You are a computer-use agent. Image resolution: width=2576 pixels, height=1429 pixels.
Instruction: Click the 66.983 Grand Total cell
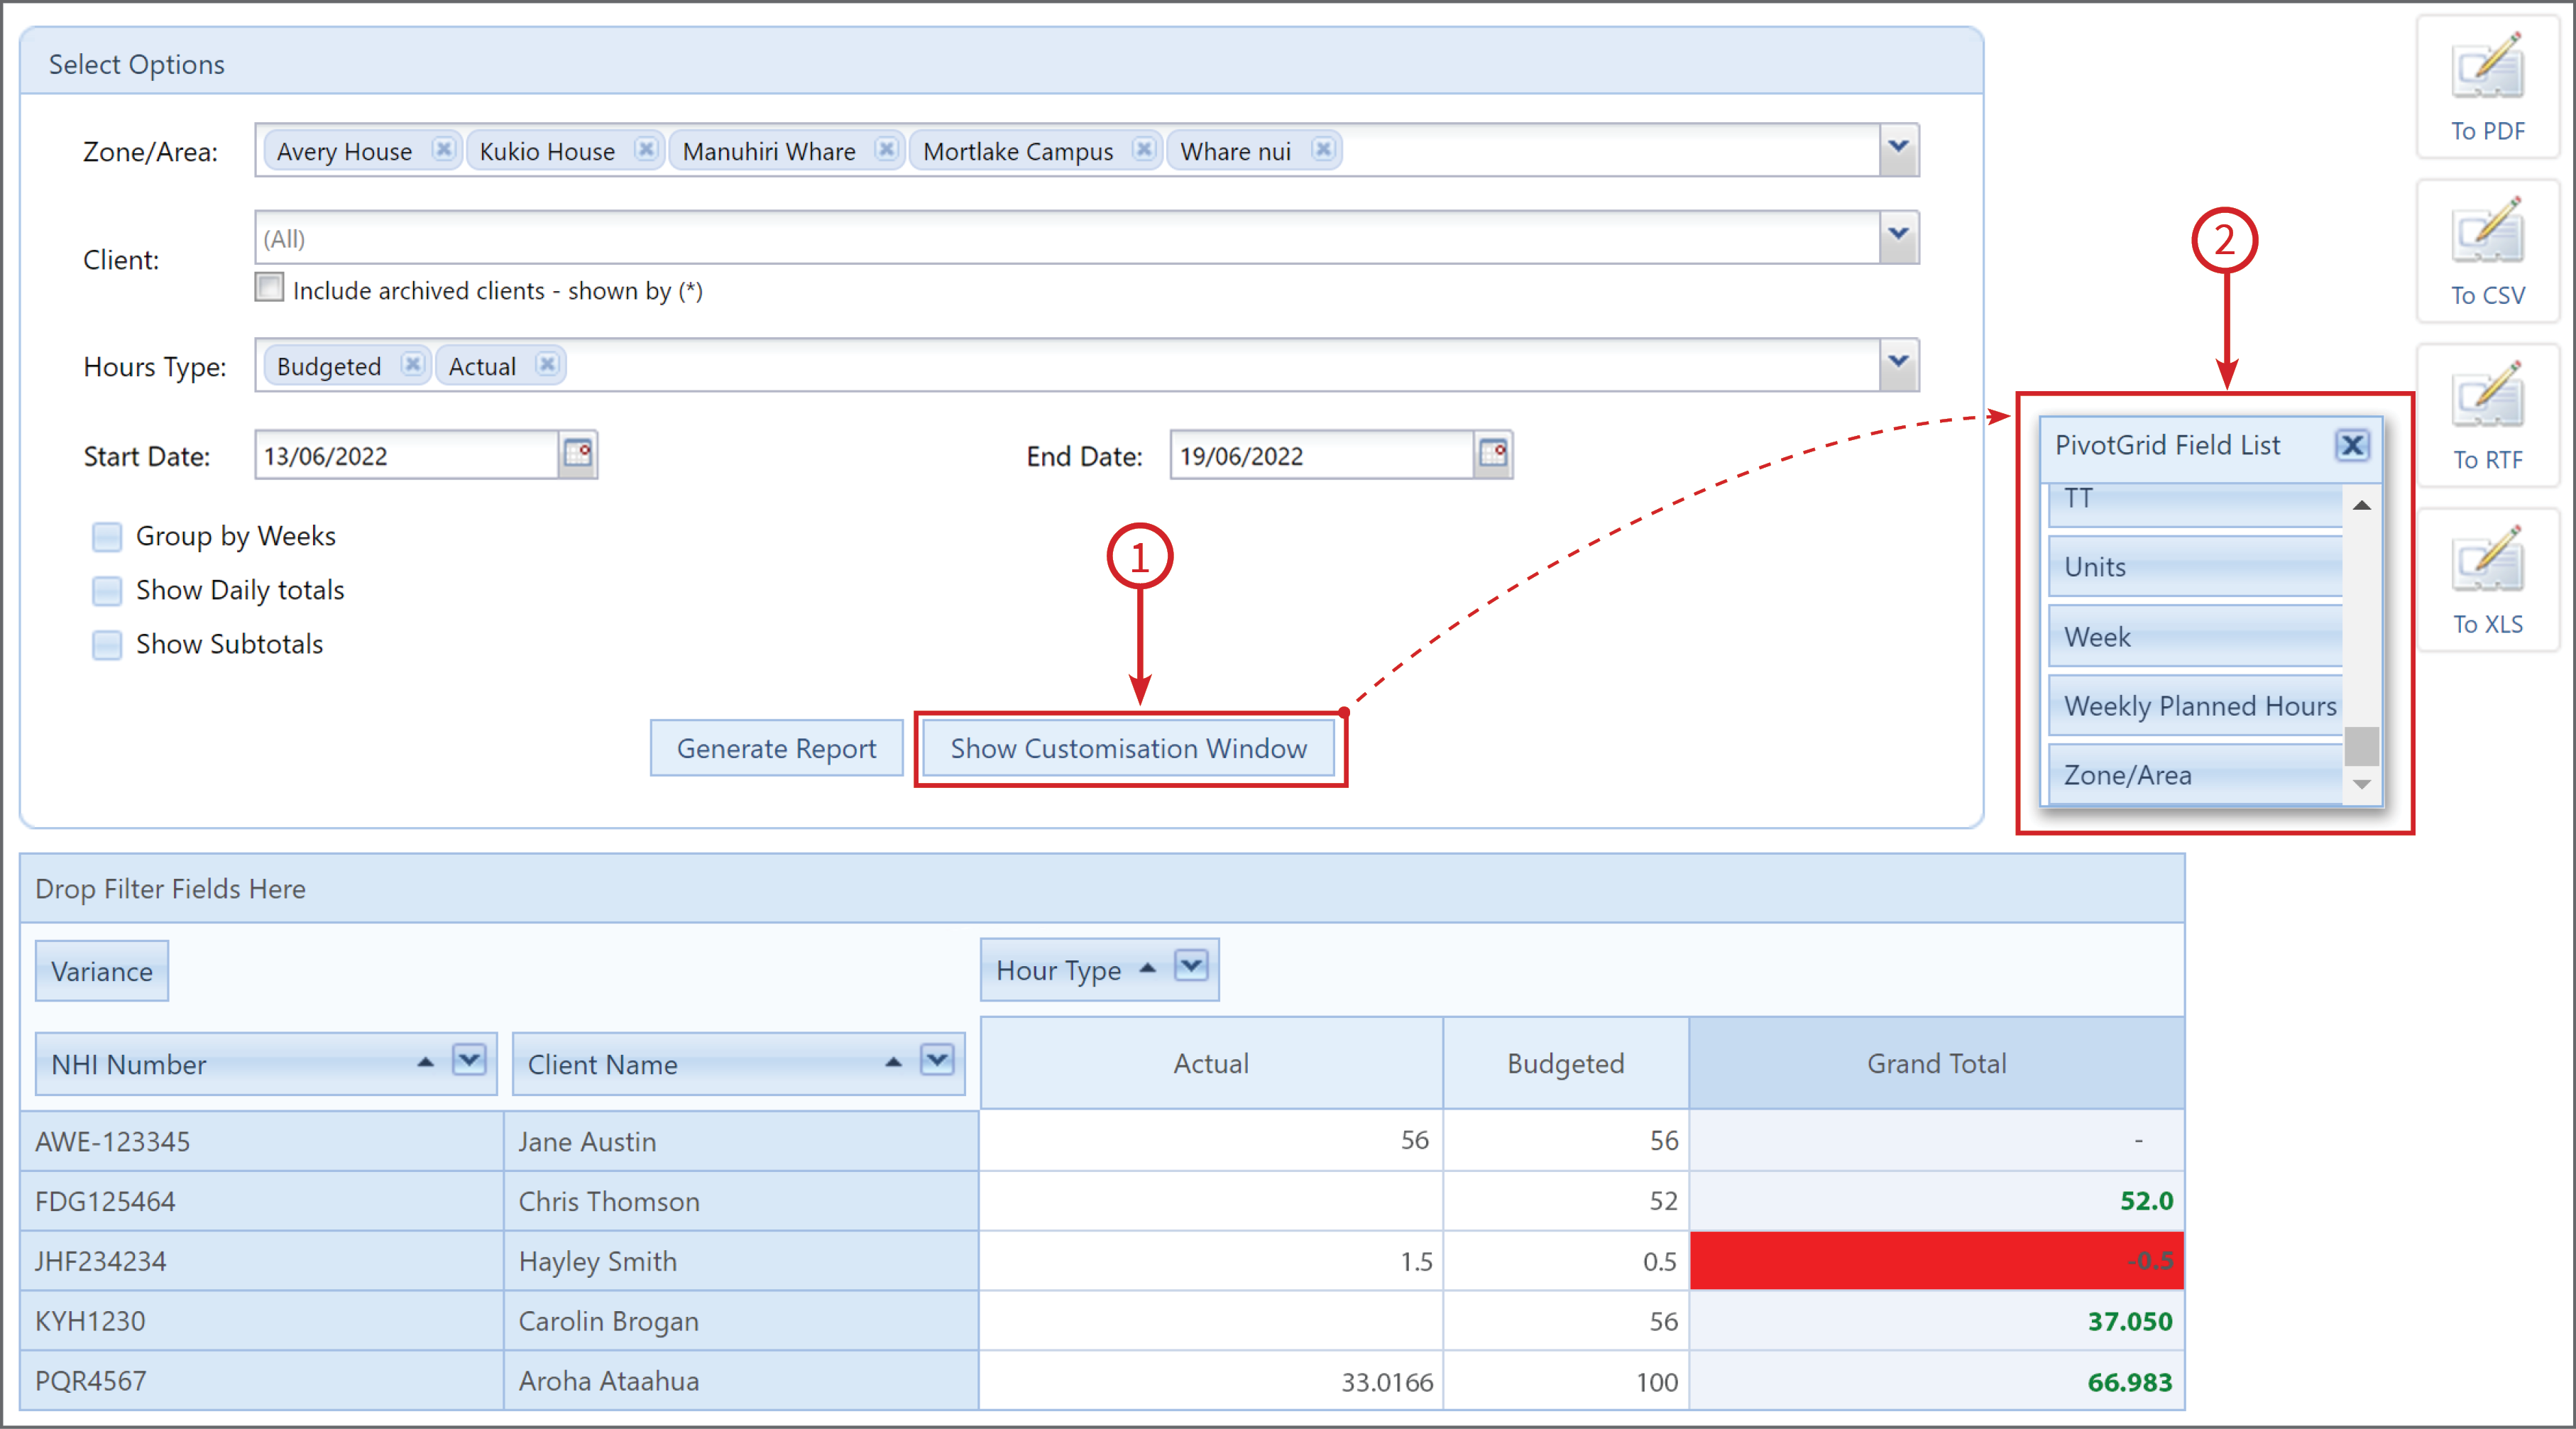pos(1937,1381)
